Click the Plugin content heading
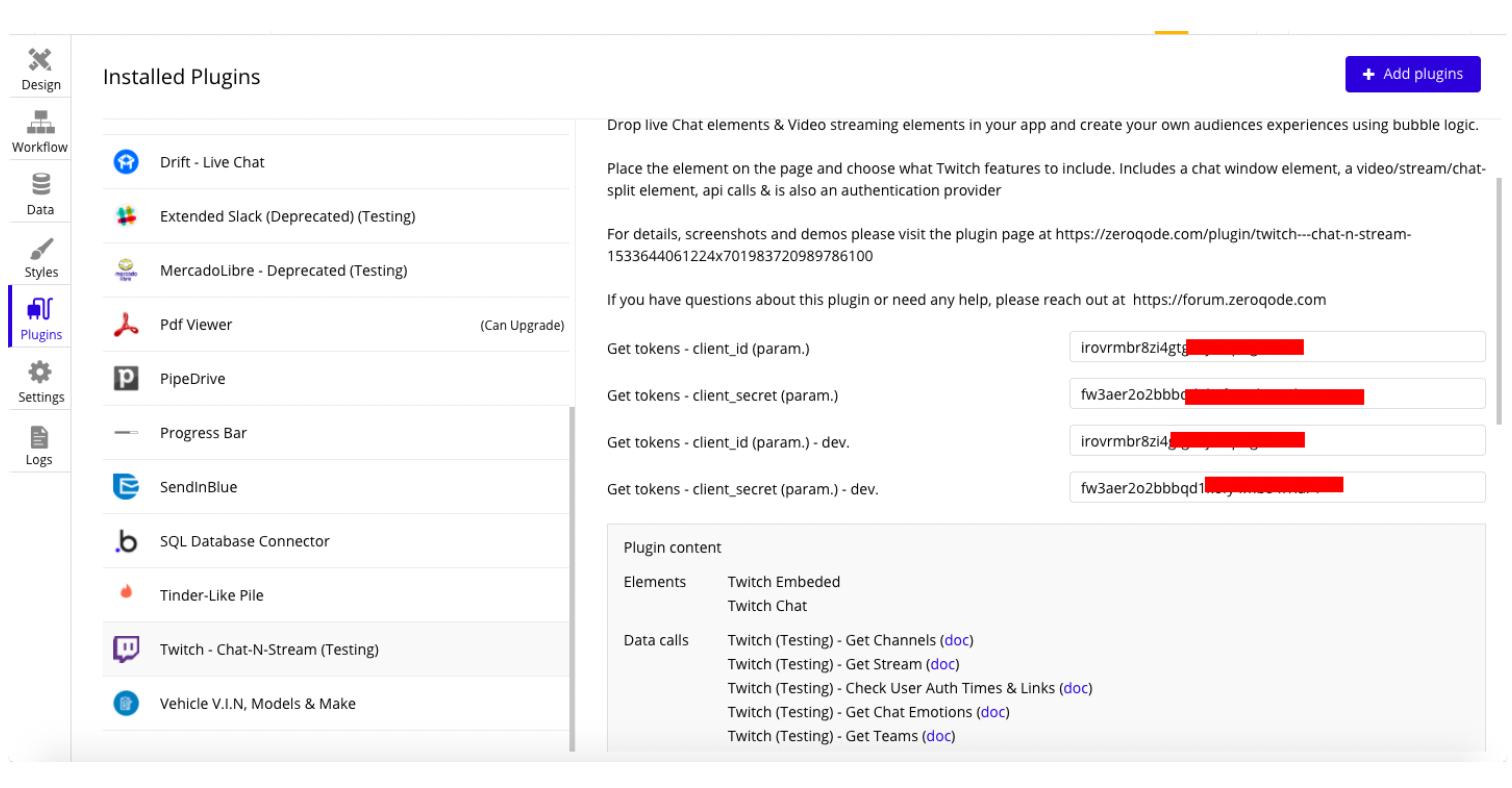This screenshot has height=788, width=1512. click(672, 548)
